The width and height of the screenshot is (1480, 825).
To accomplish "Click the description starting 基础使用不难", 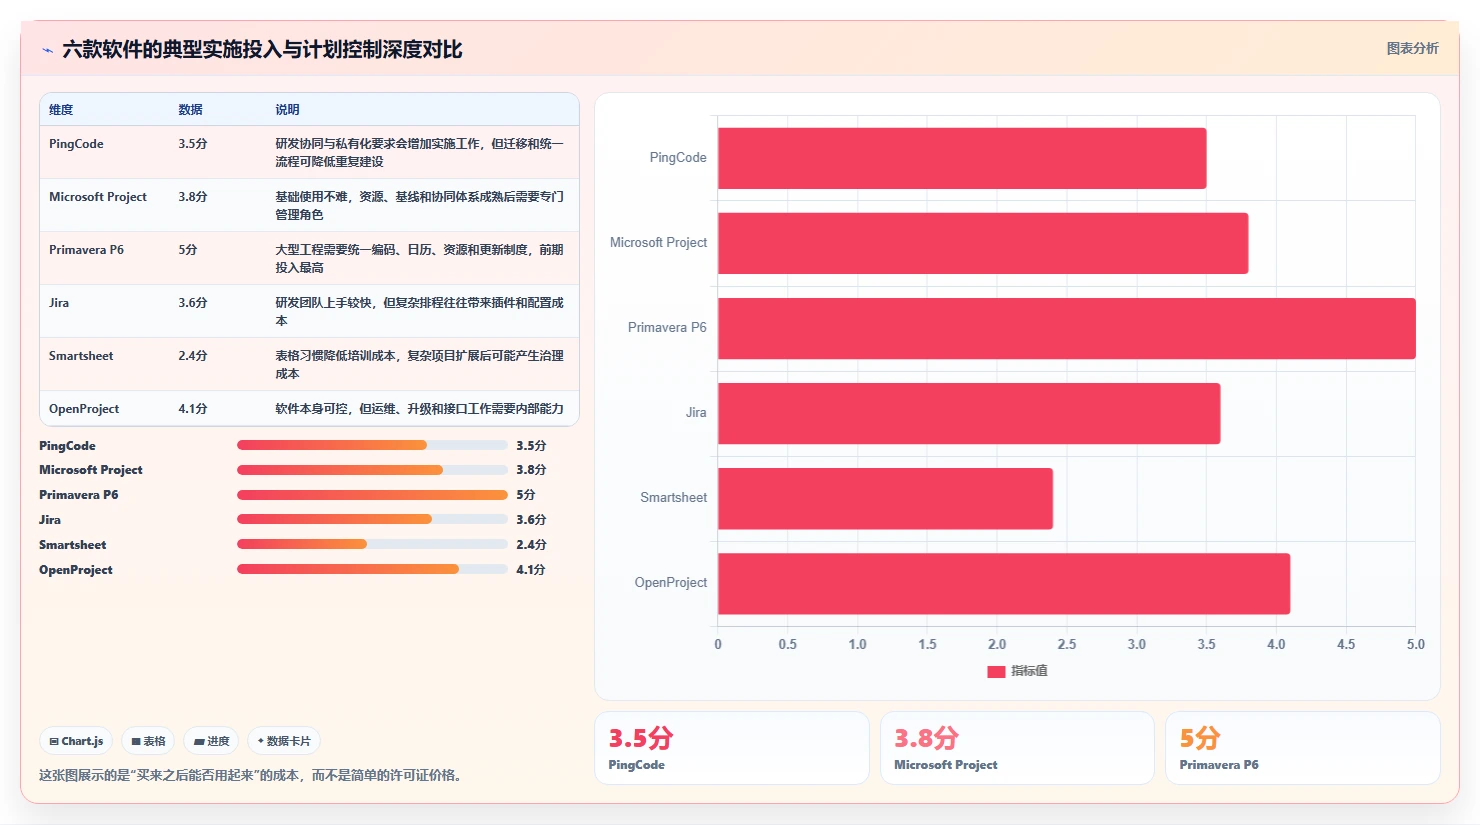I will [x=420, y=206].
